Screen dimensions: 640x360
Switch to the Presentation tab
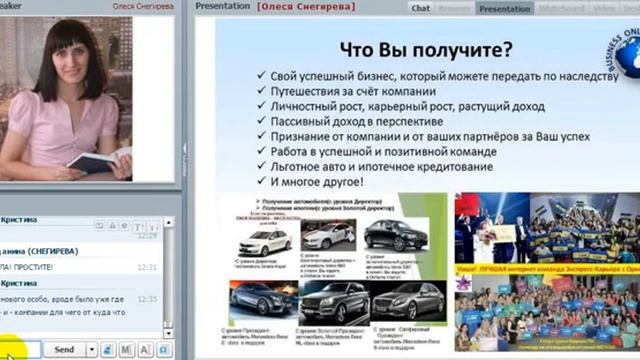(504, 9)
